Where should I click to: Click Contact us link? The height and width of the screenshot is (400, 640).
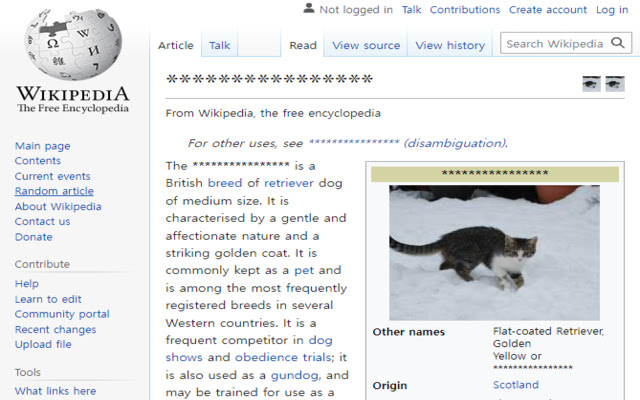(42, 222)
